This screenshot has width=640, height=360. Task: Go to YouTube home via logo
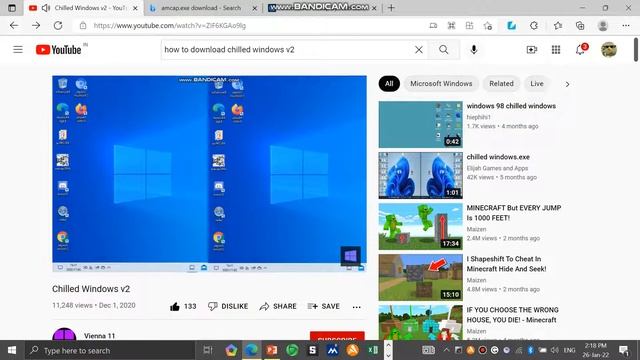[x=58, y=50]
